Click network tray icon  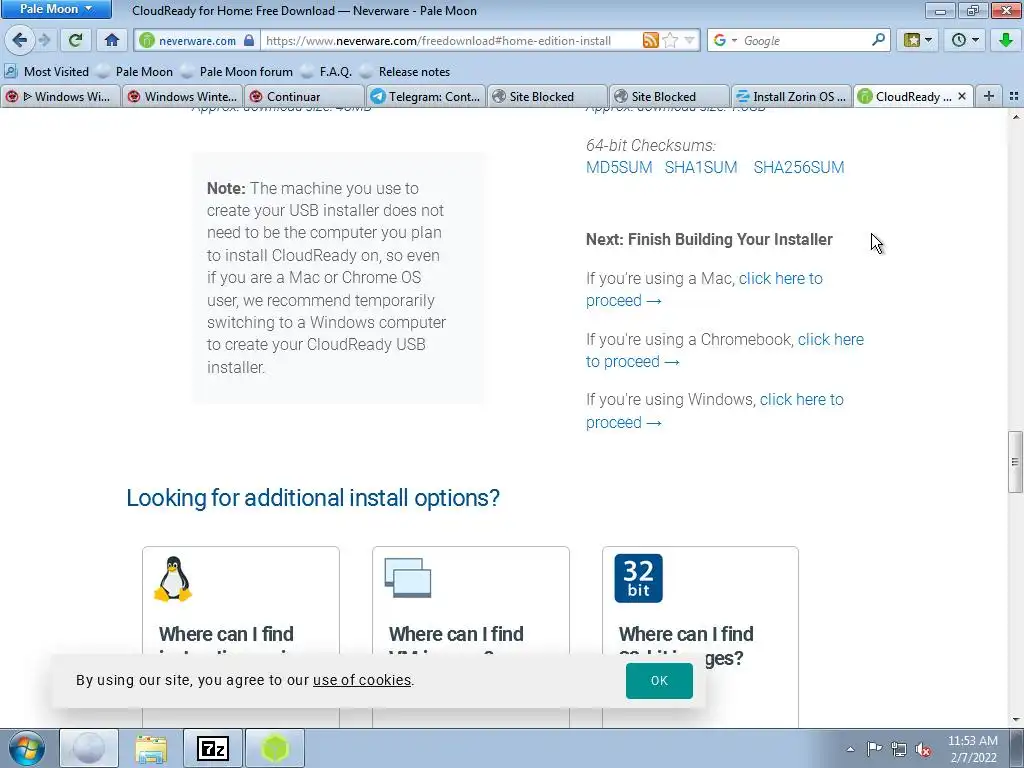(899, 749)
